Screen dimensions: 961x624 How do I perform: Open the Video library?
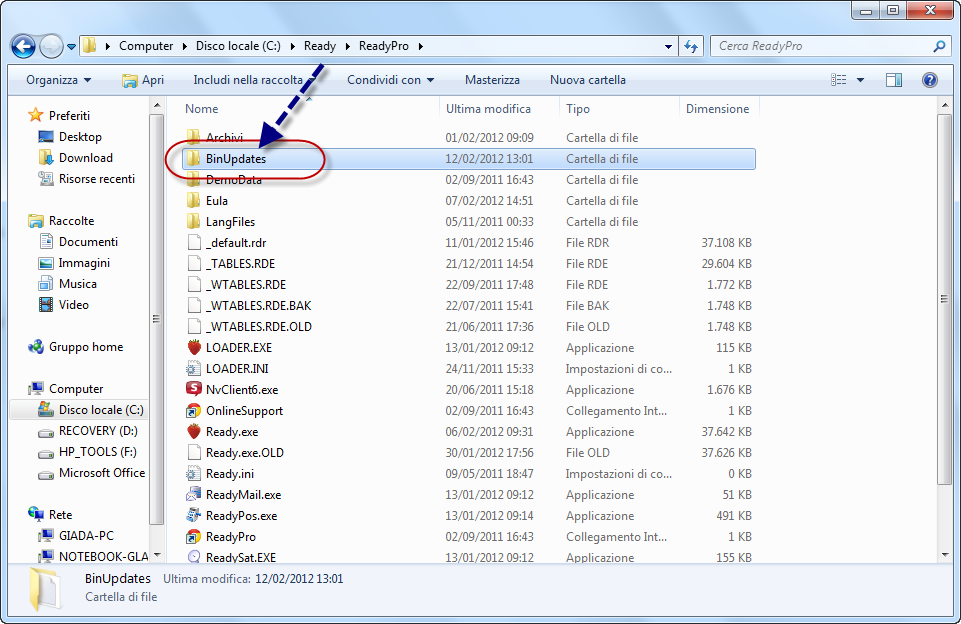pyautogui.click(x=63, y=305)
